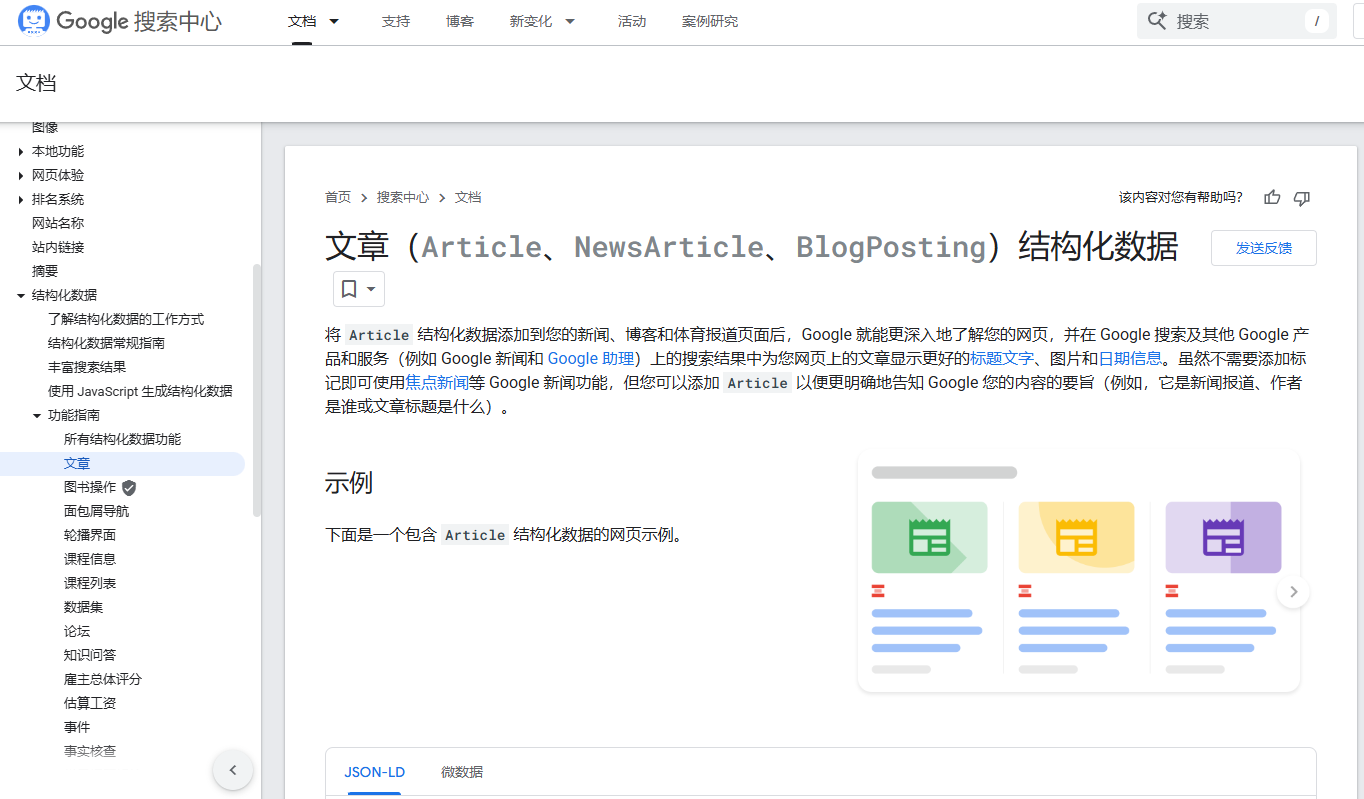
Task: Expand the 排名系统 tree section
Action: click(21, 200)
